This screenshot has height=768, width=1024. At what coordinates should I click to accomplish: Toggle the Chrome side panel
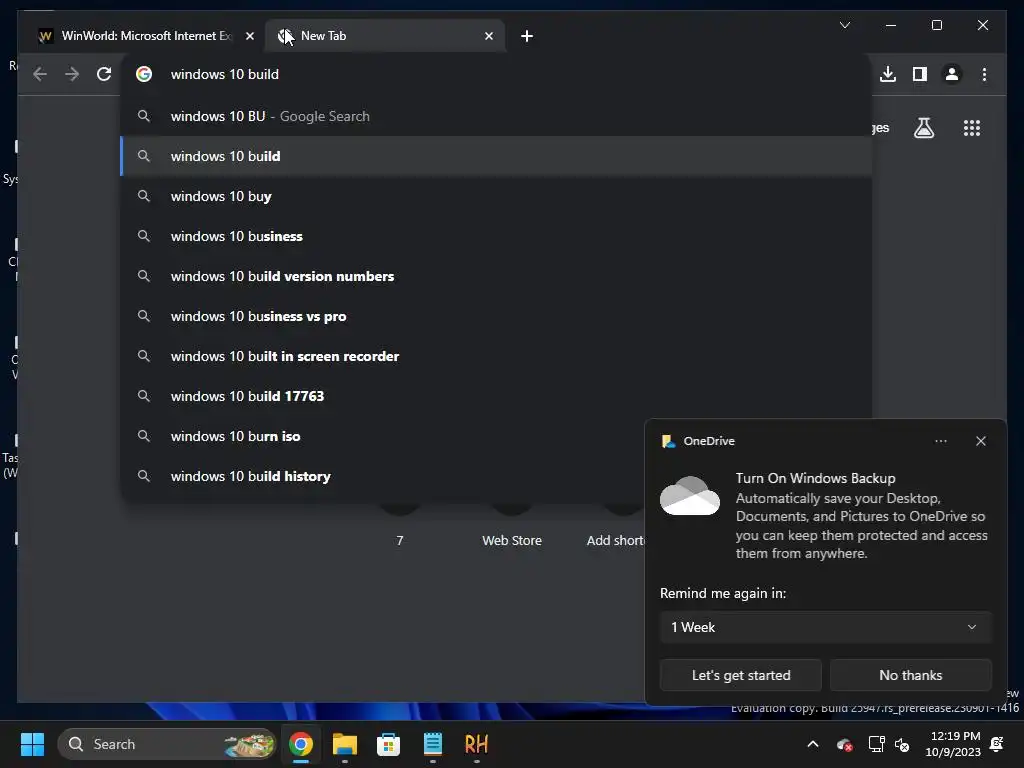pyautogui.click(x=920, y=74)
